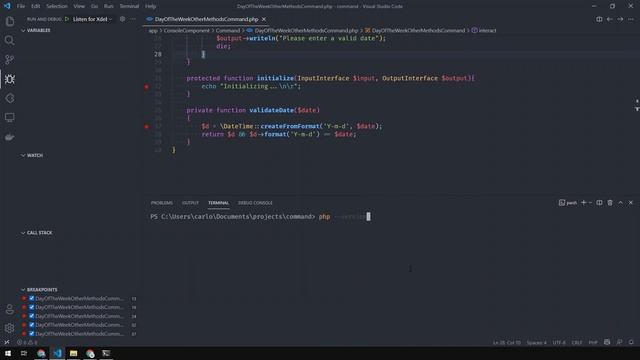Toggle the gutter breakpoint at createFromFormat line
Viewport: 640px width, 360px height.
click(147, 127)
